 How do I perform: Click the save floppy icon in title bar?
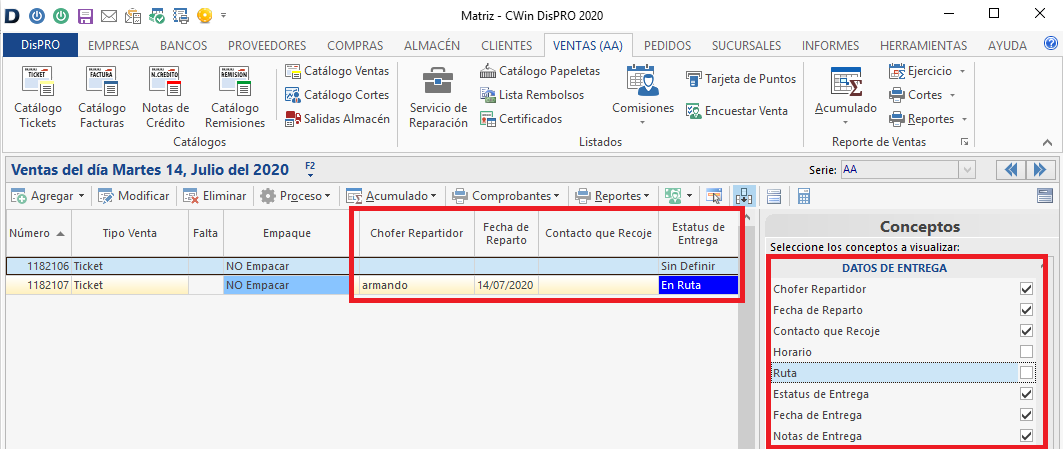click(x=85, y=14)
